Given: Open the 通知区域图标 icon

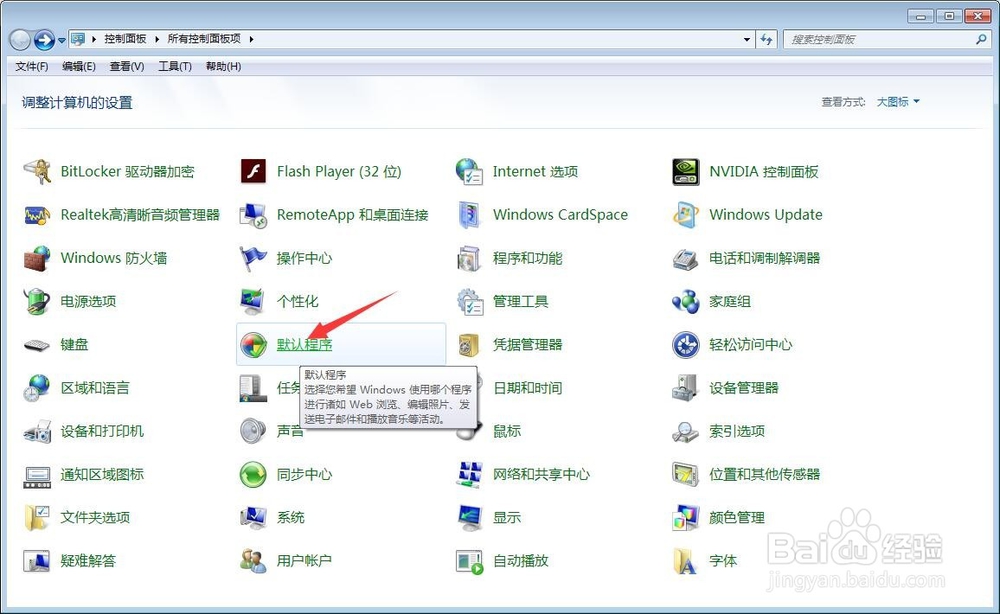Looking at the screenshot, I should click(x=37, y=475).
